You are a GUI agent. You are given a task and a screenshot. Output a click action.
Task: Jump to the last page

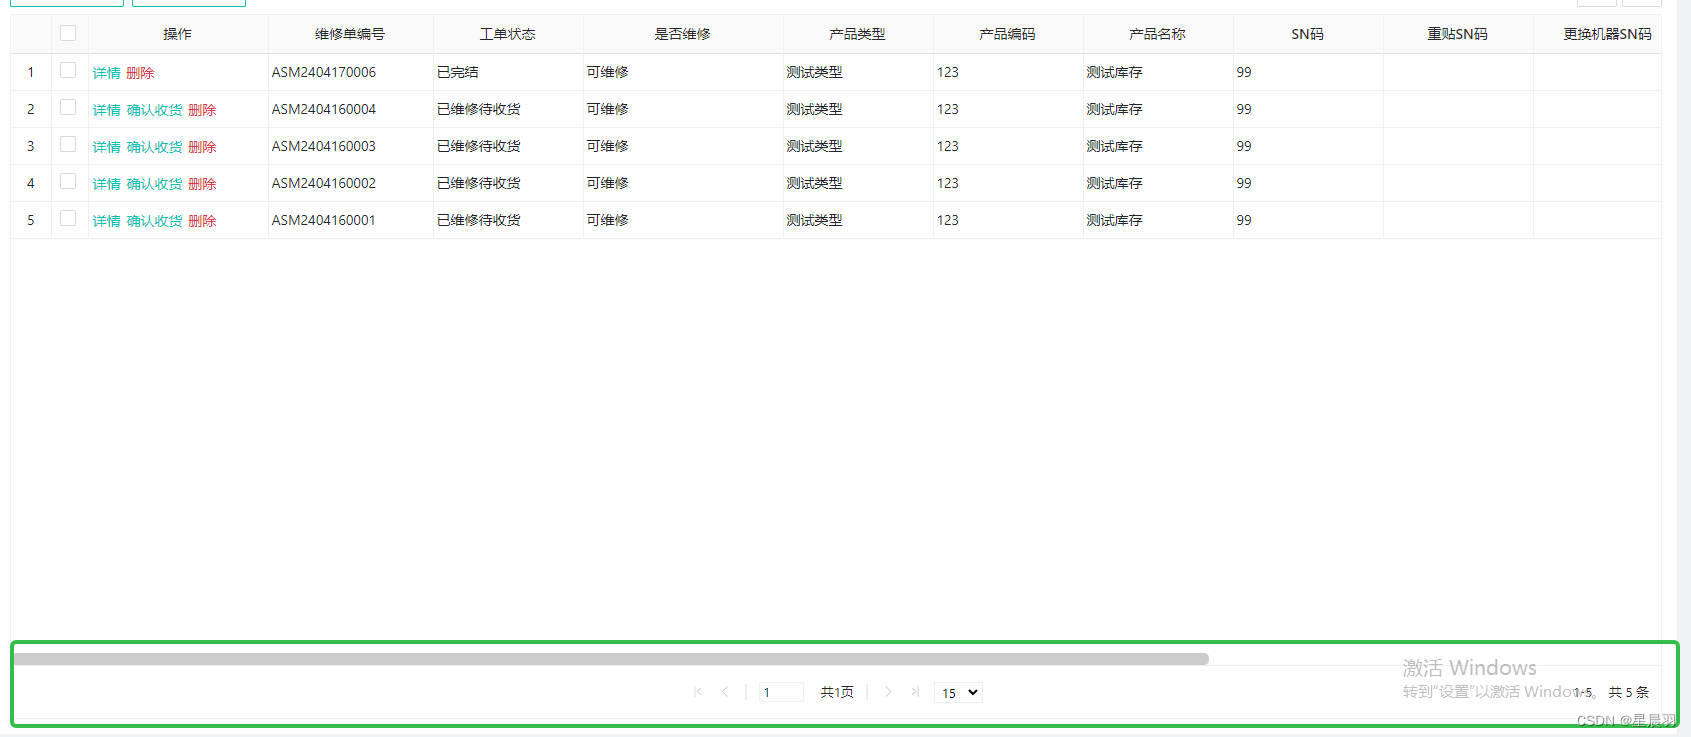pos(915,692)
